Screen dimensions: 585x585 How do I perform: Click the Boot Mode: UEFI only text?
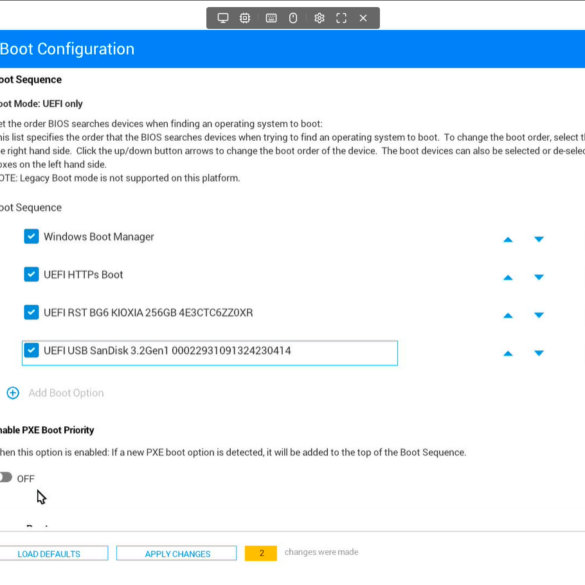41,103
